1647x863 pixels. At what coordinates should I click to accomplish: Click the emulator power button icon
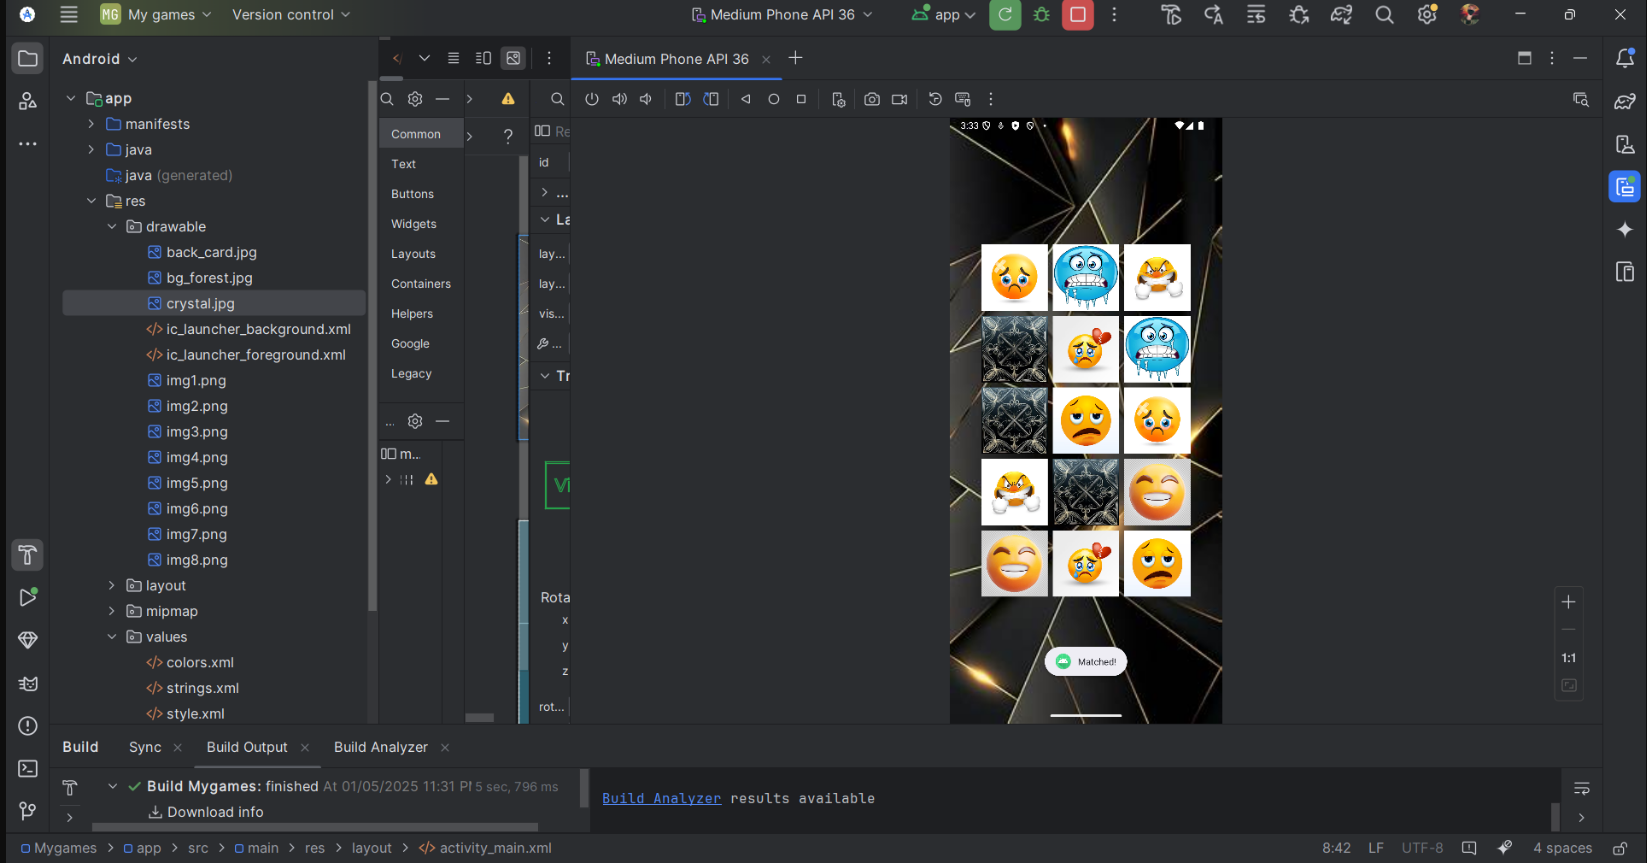(x=592, y=99)
